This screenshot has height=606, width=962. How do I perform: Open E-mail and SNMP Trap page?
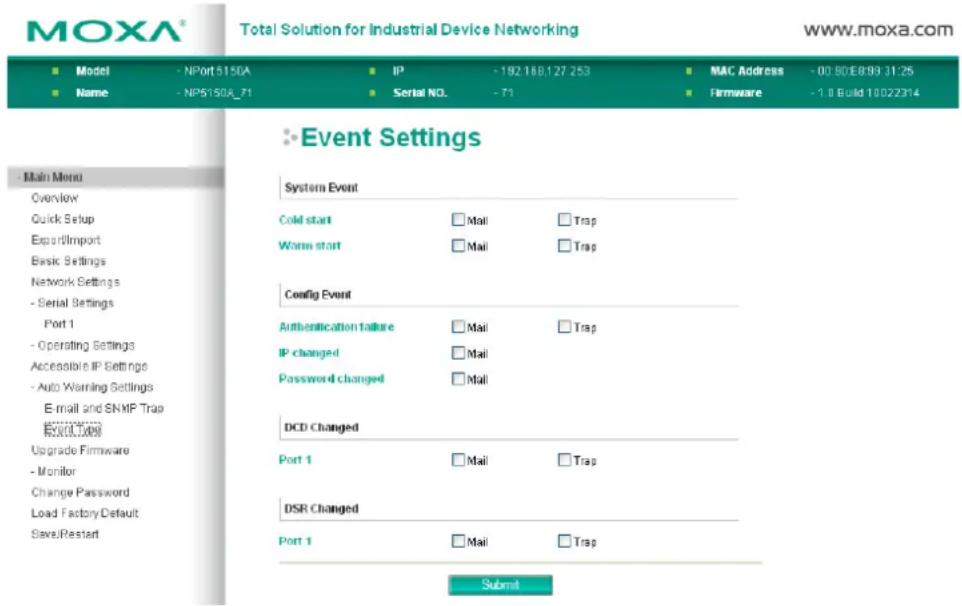[104, 408]
